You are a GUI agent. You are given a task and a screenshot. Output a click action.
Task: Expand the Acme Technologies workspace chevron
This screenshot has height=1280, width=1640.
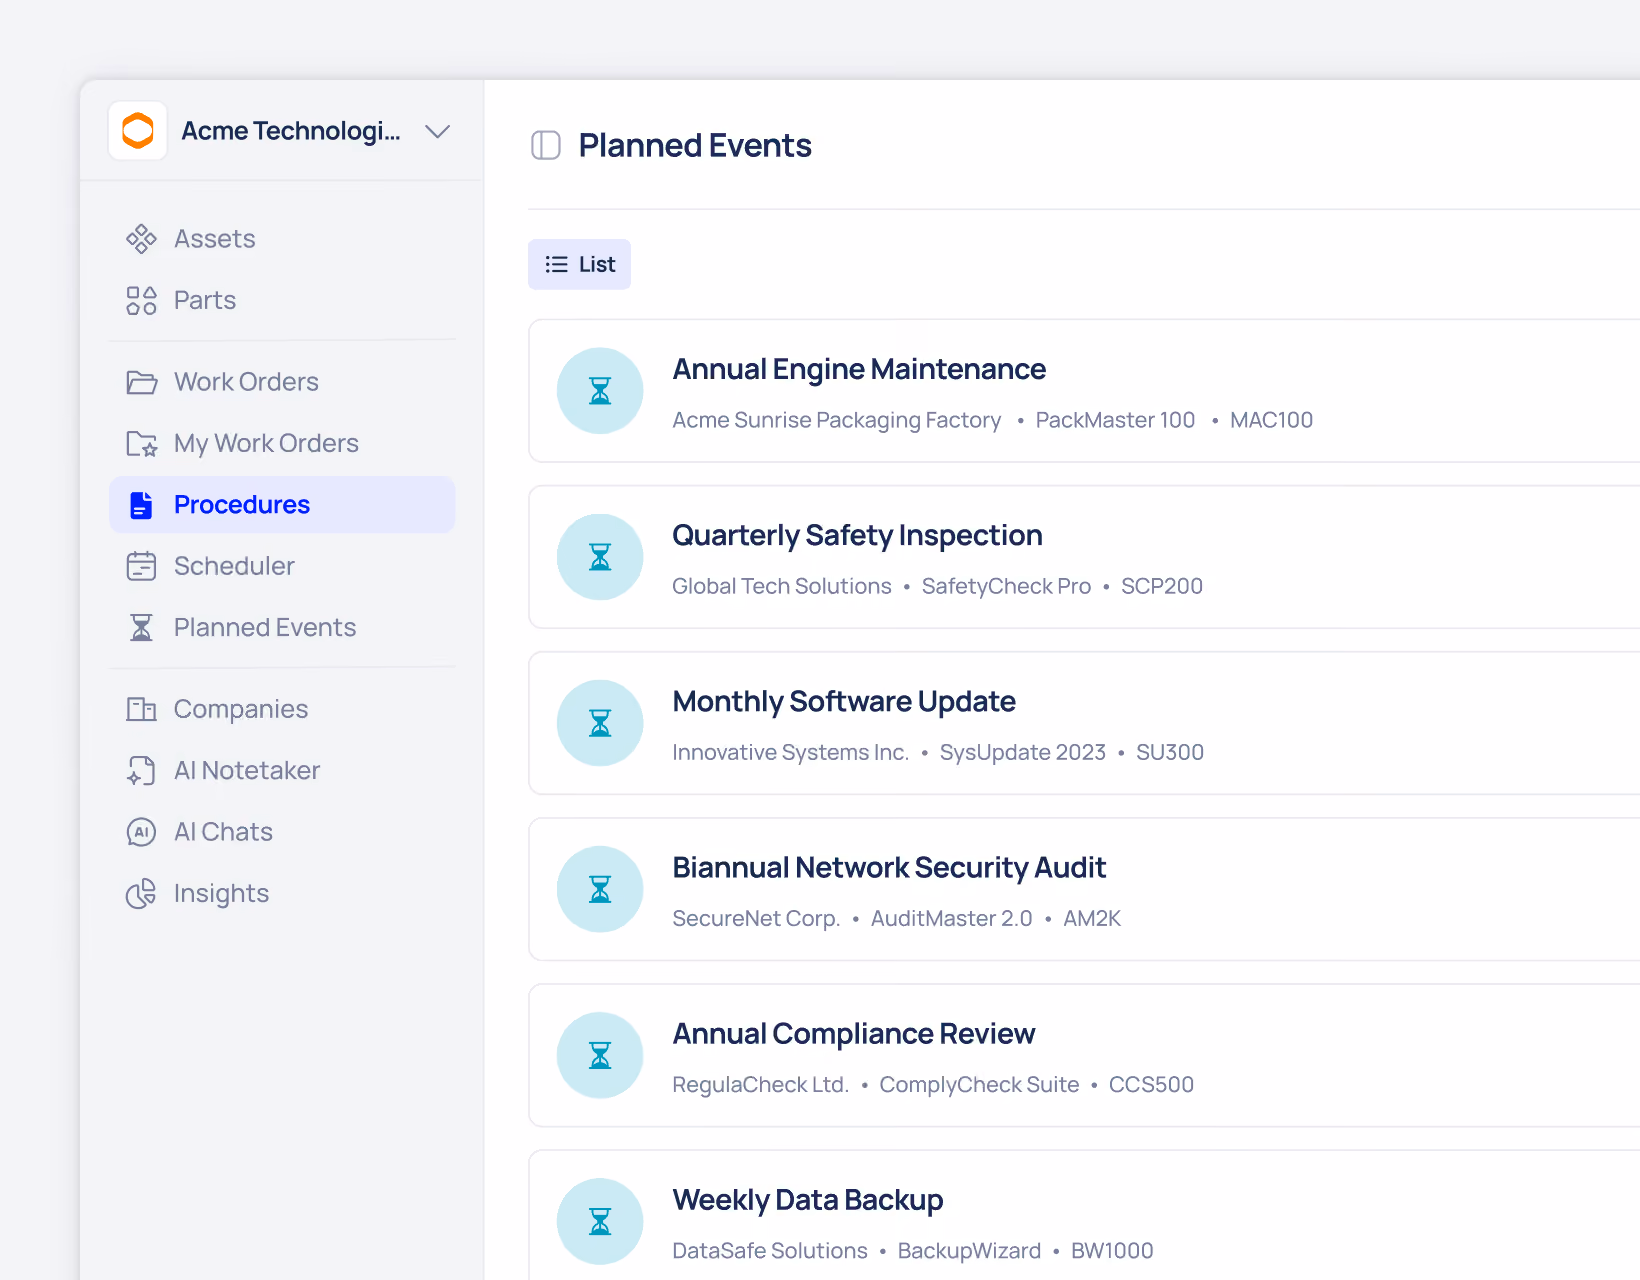437,131
